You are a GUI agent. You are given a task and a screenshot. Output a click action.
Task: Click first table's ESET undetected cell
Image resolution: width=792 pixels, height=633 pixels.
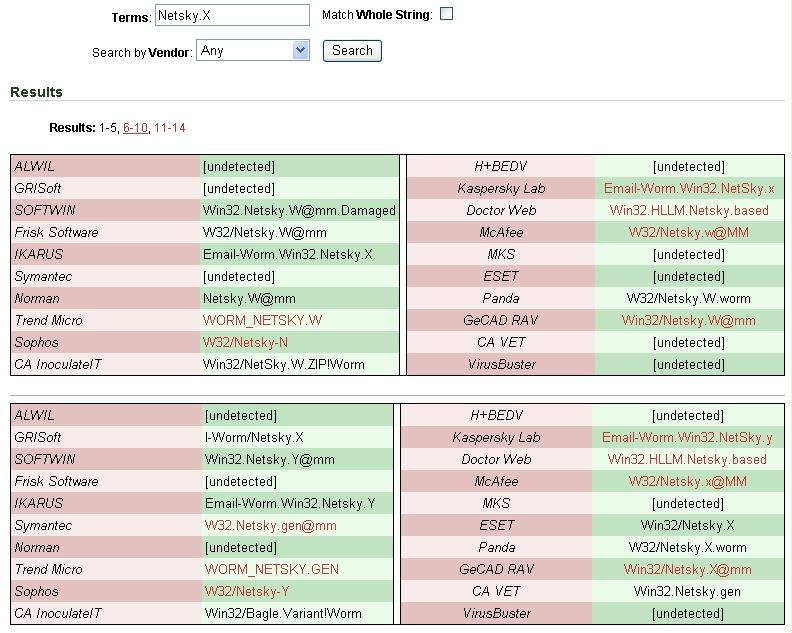[x=689, y=276]
